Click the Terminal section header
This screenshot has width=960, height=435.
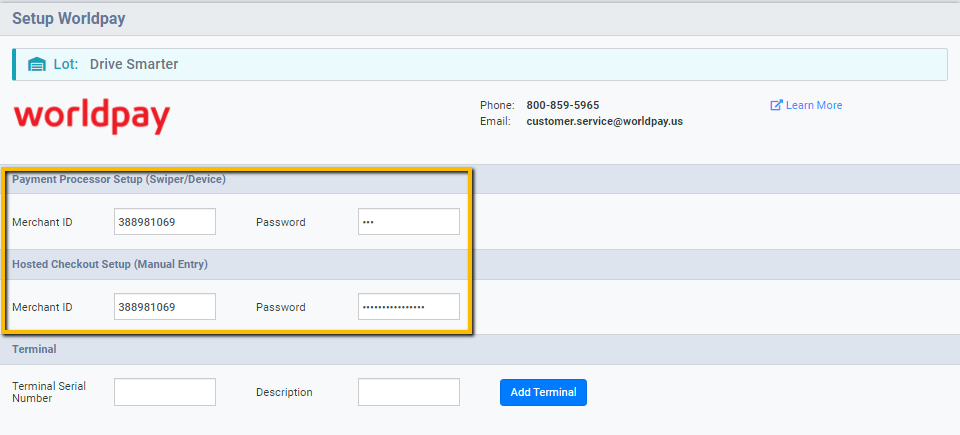click(34, 349)
